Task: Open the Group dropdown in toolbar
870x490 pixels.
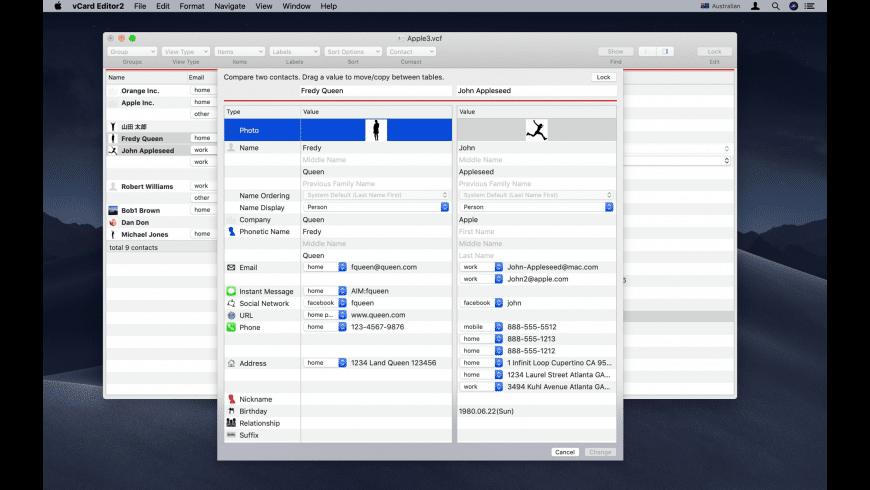Action: click(132, 52)
